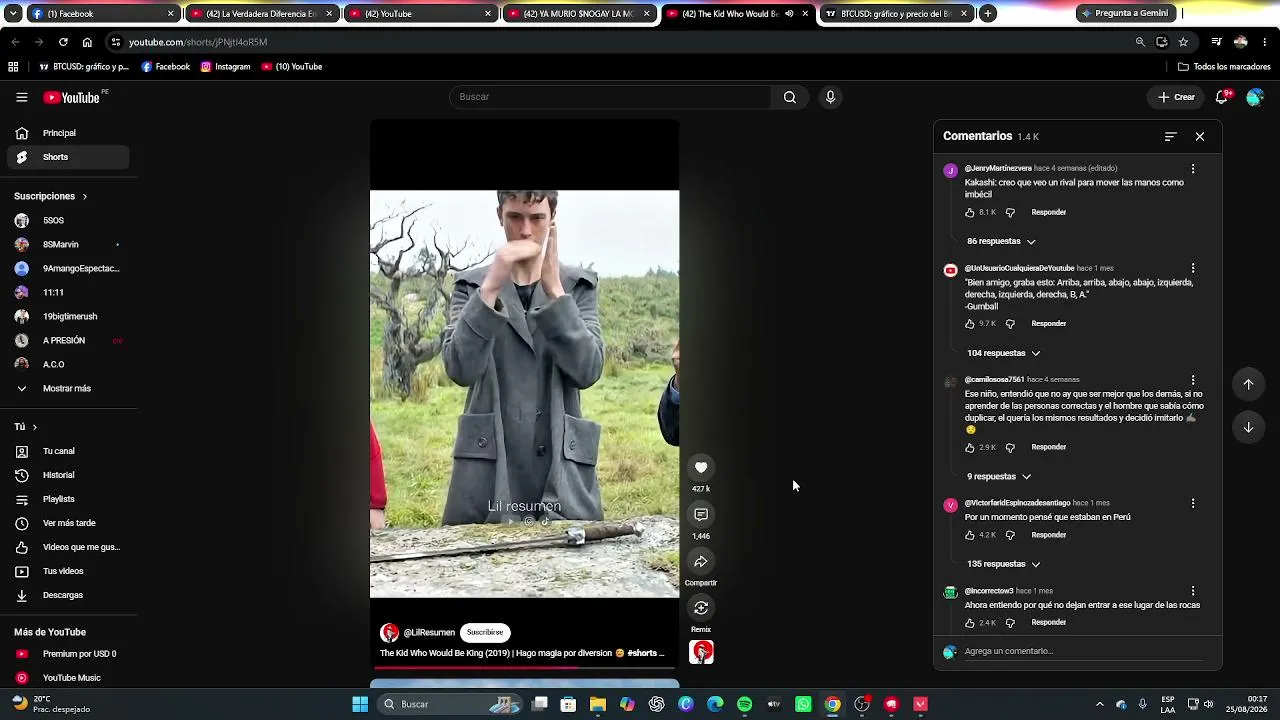Go to the next Short with the down arrow

pos(1248,427)
